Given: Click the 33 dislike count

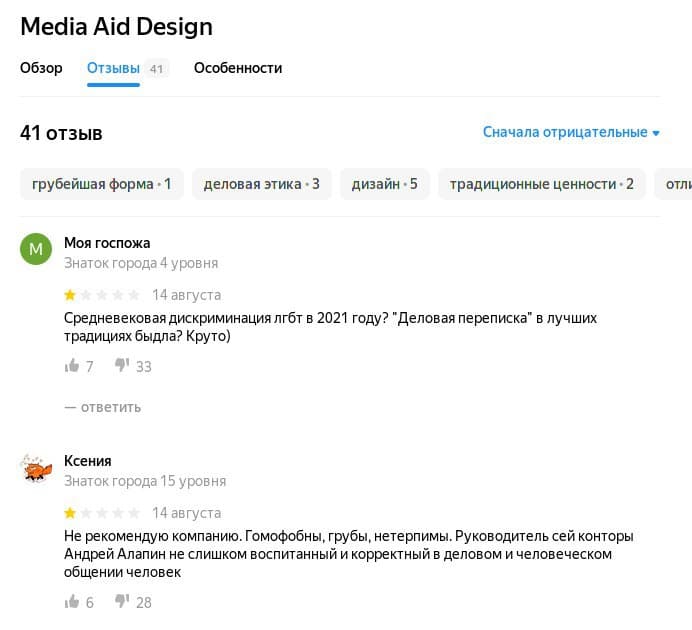Looking at the screenshot, I should point(144,367).
